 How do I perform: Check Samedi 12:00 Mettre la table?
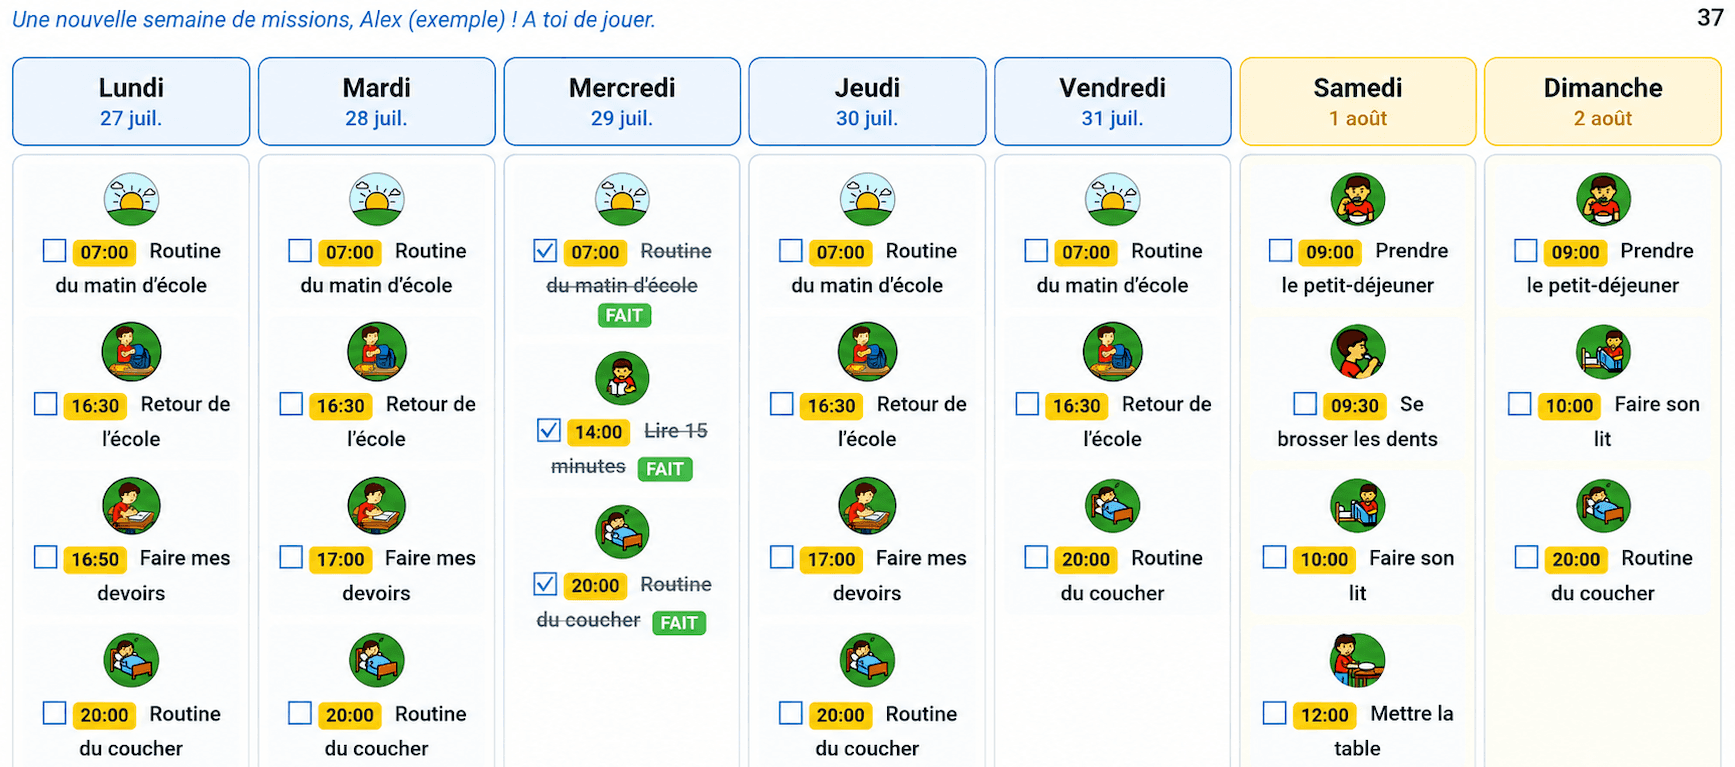pos(1274,713)
